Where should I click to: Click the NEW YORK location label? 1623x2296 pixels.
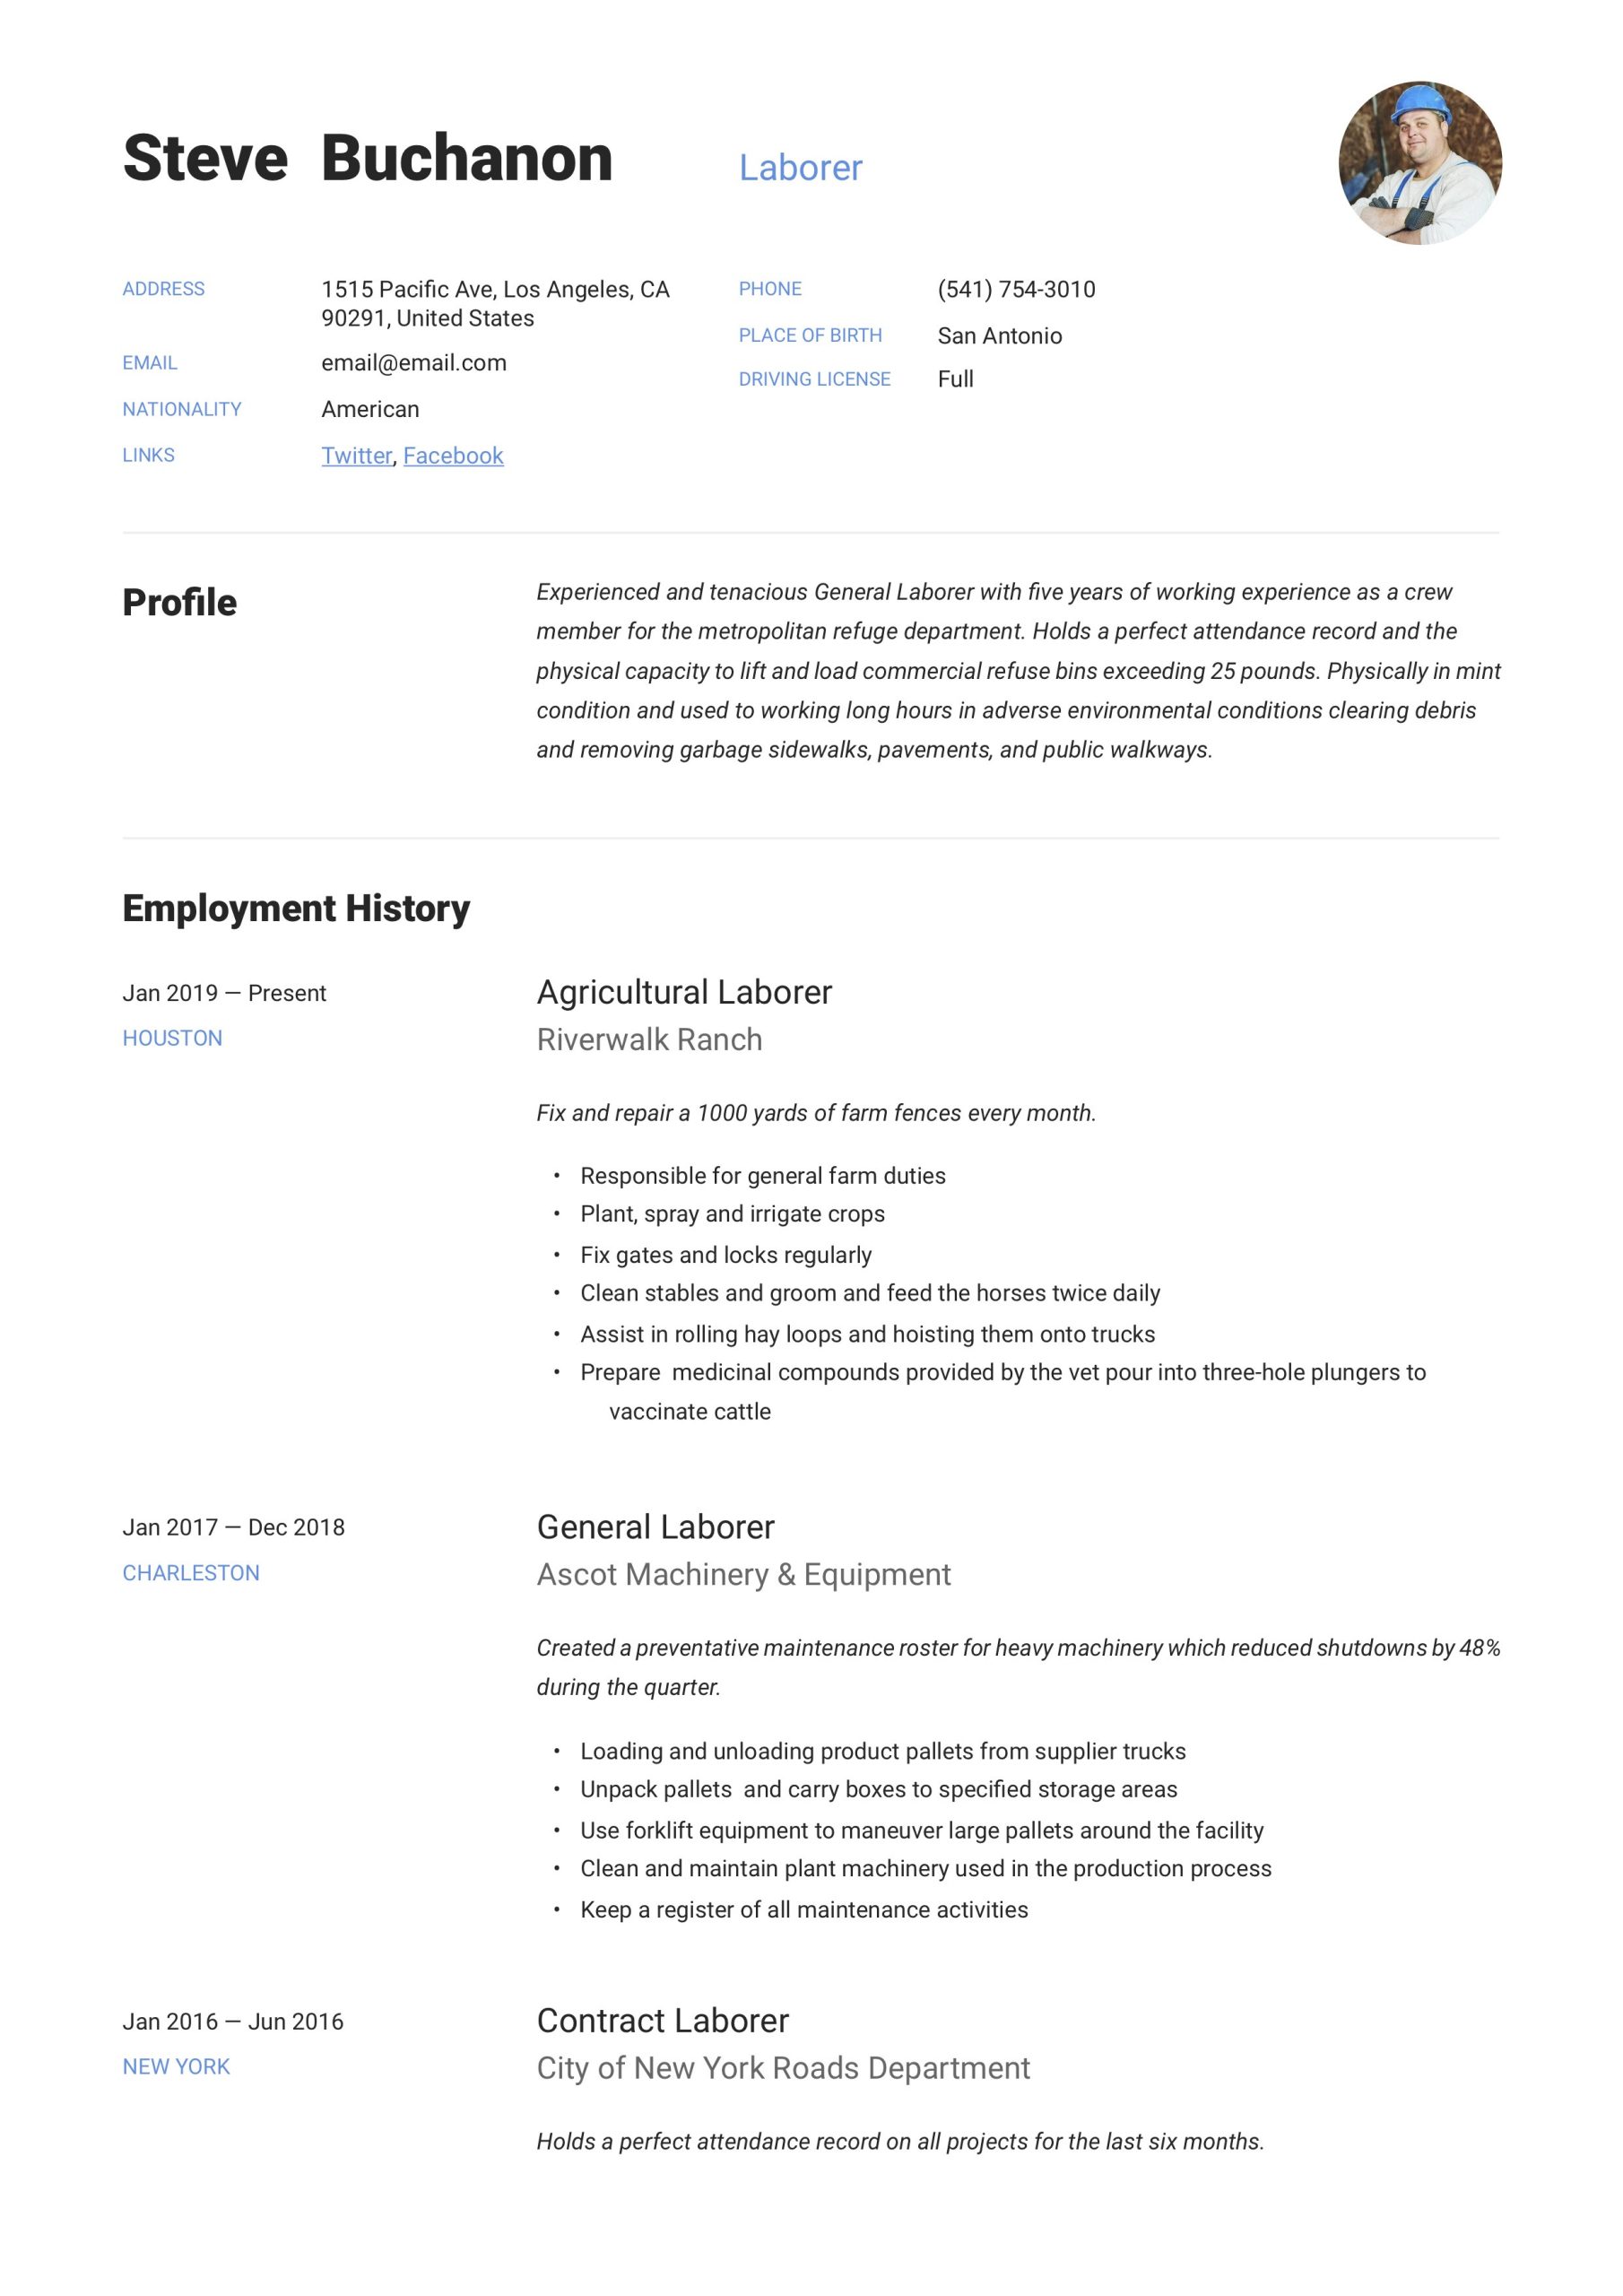coord(176,2067)
